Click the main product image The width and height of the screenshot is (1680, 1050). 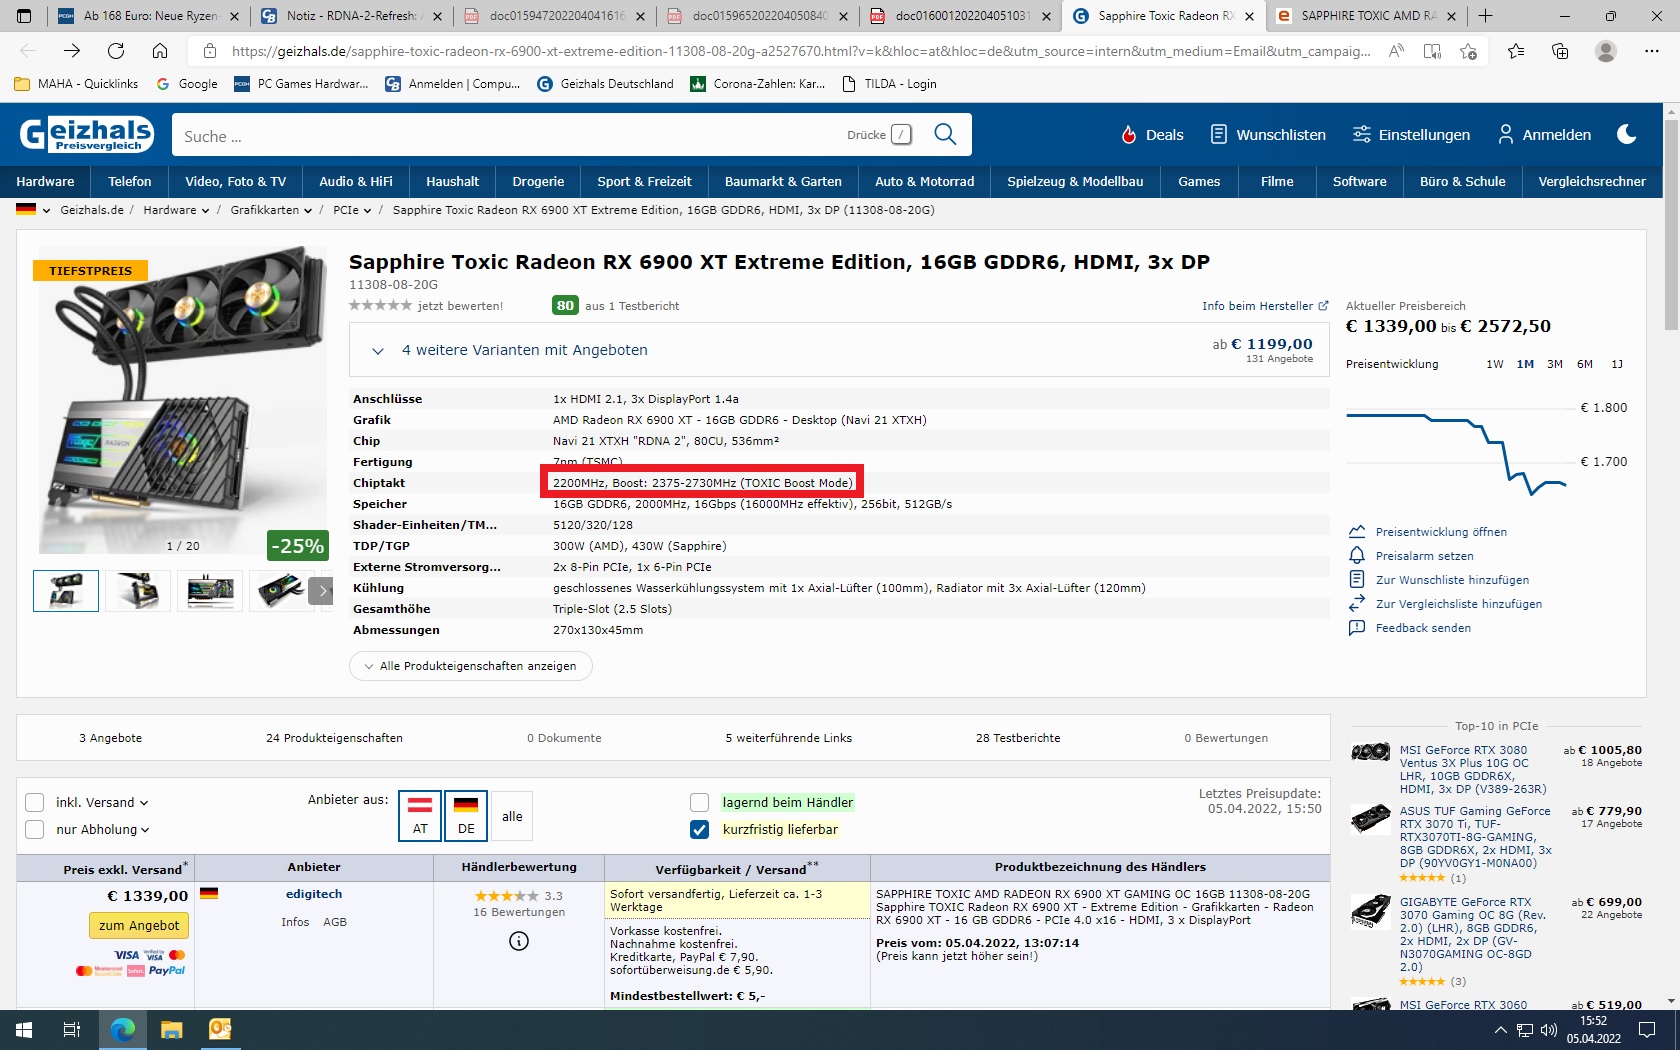(x=181, y=400)
